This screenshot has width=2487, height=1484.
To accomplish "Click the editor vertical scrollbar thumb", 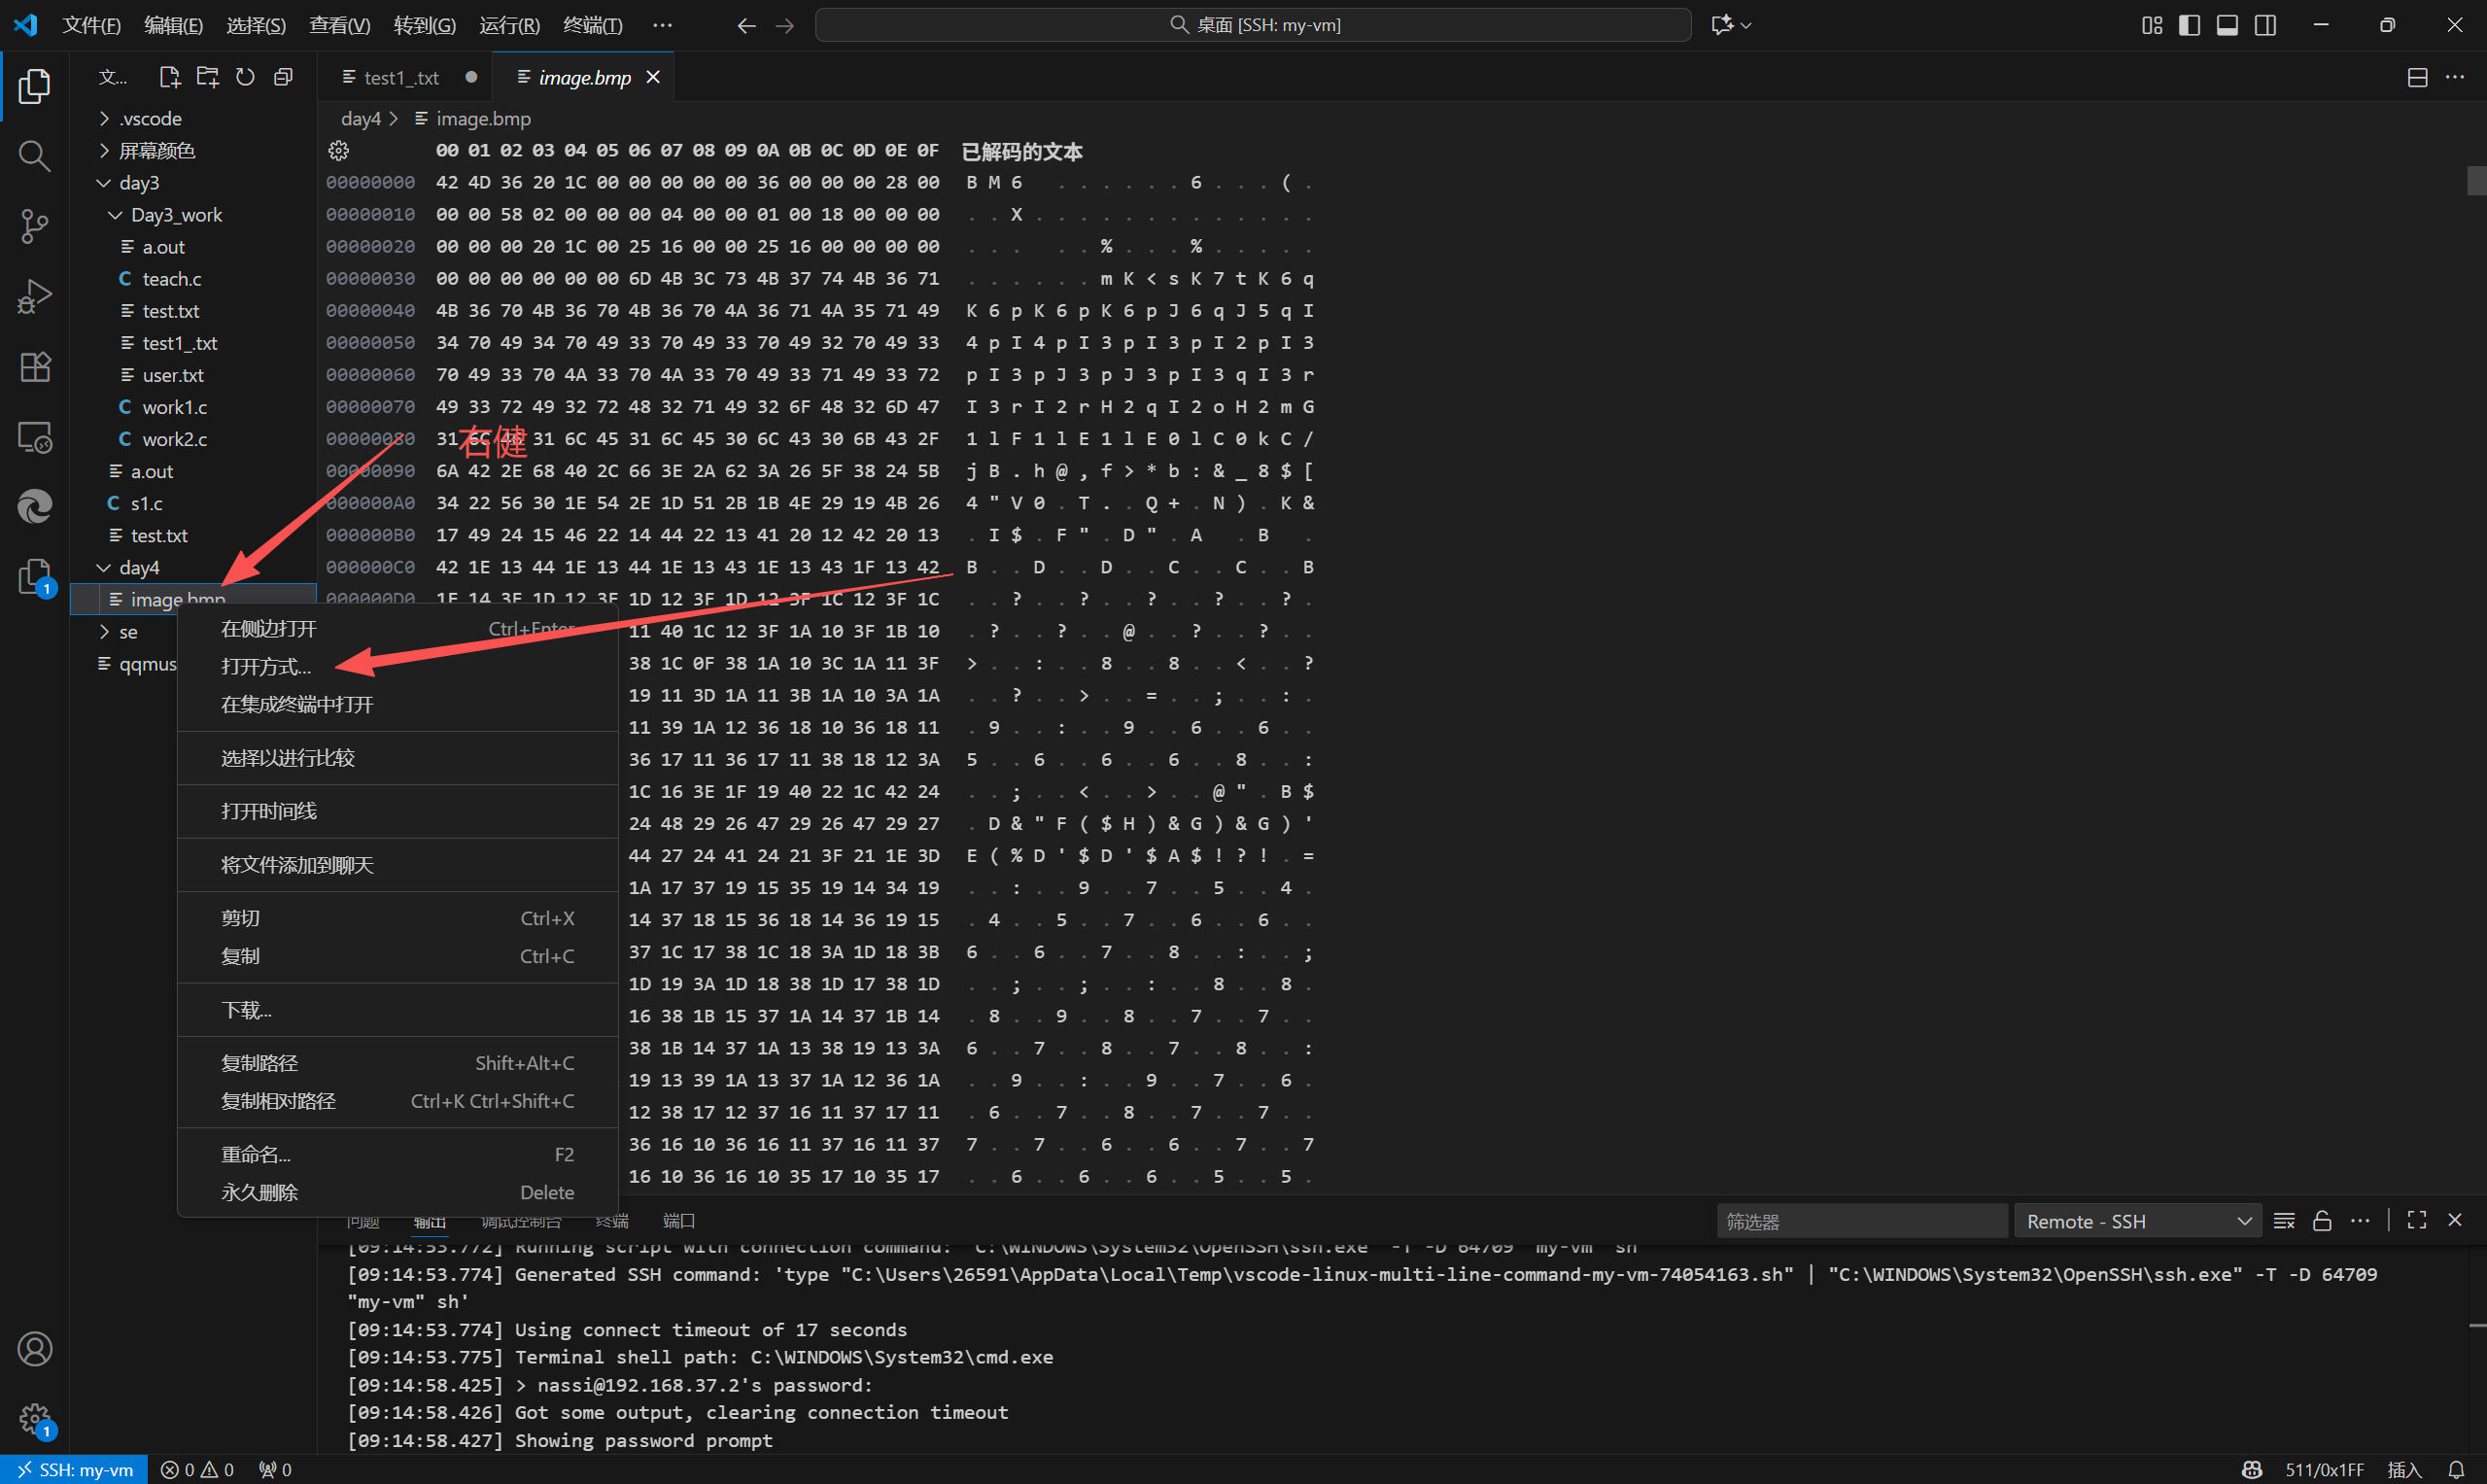I will pyautogui.click(x=2476, y=180).
